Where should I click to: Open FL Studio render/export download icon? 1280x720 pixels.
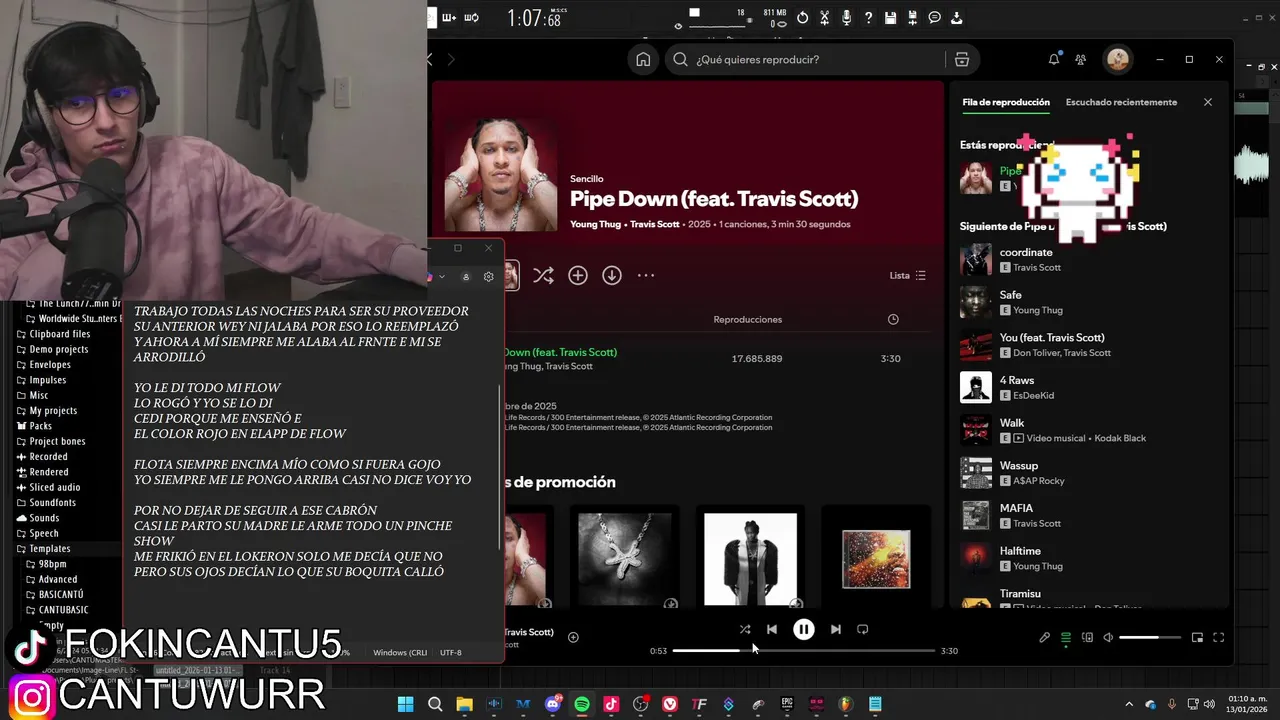[x=956, y=17]
